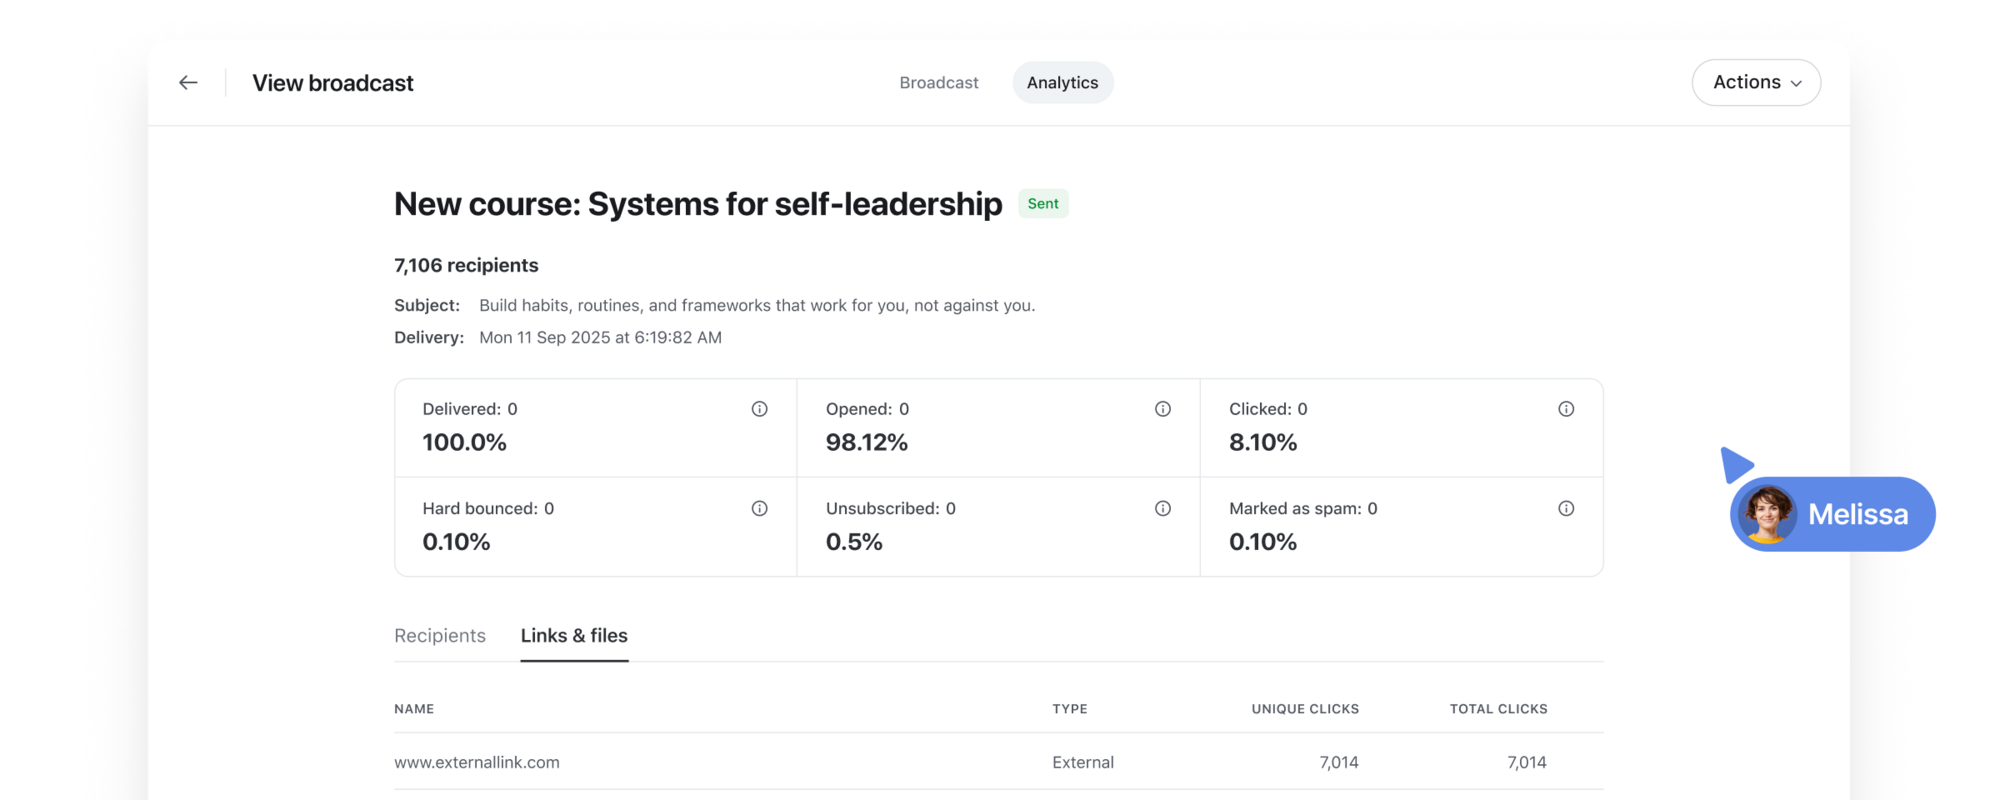Open the Recipients tab
Image resolution: width=2000 pixels, height=800 pixels.
point(440,636)
